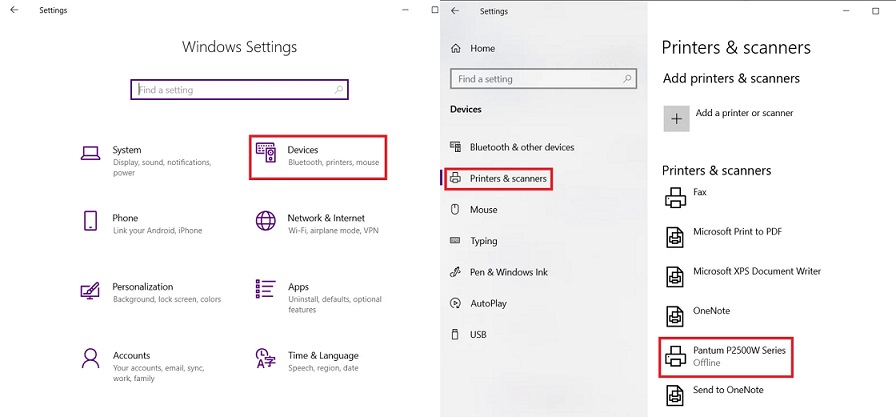This screenshot has width=896, height=417.
Task: Click the Apps list icon
Action: [x=266, y=289]
